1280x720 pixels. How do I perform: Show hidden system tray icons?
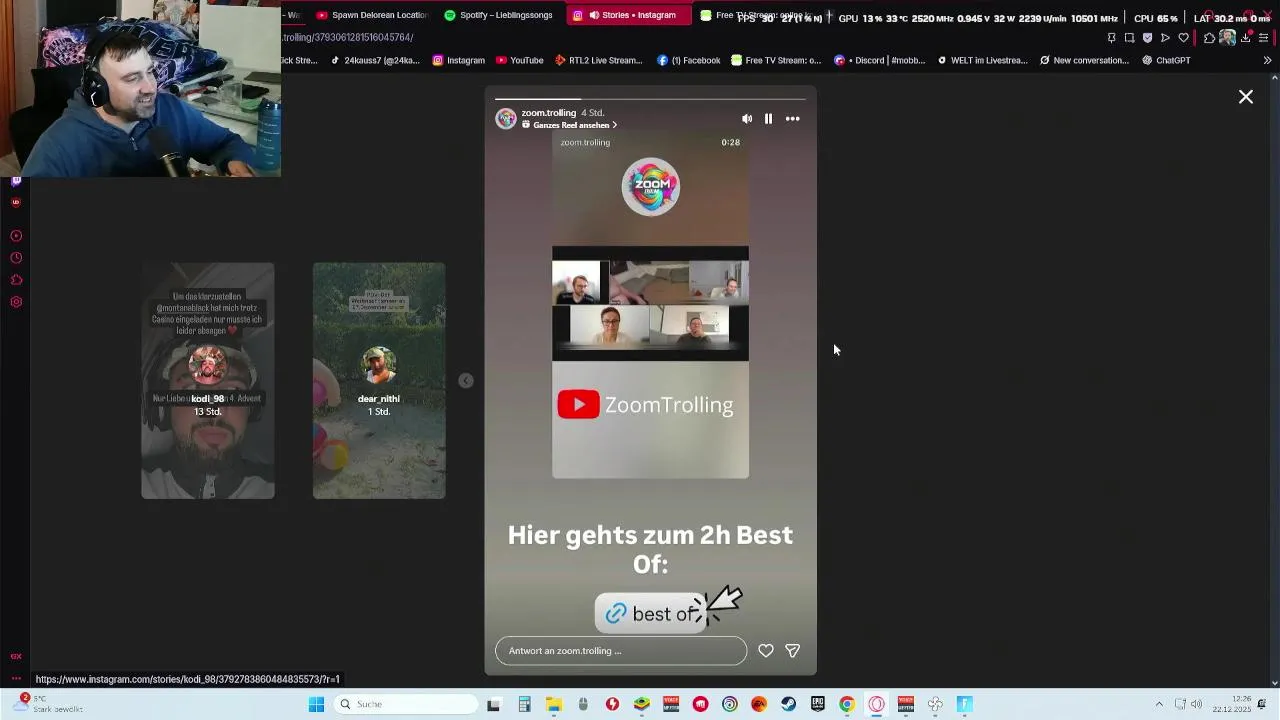click(1159, 704)
